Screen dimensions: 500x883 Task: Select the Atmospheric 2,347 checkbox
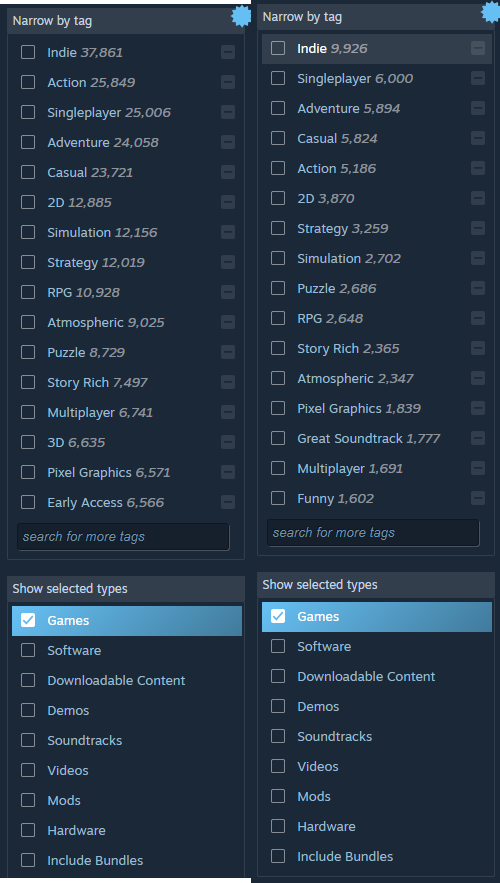tap(278, 378)
